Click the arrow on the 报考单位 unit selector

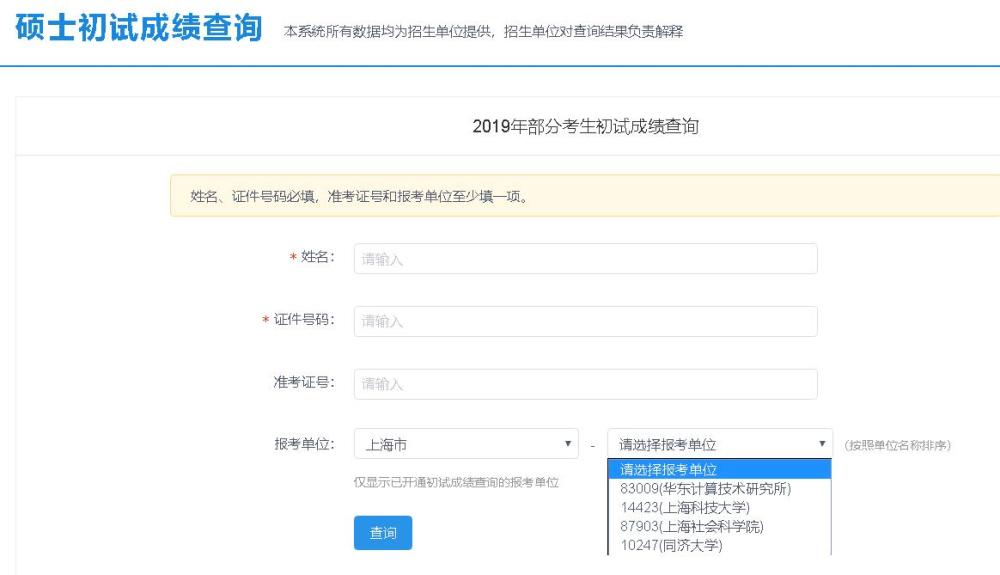point(822,444)
